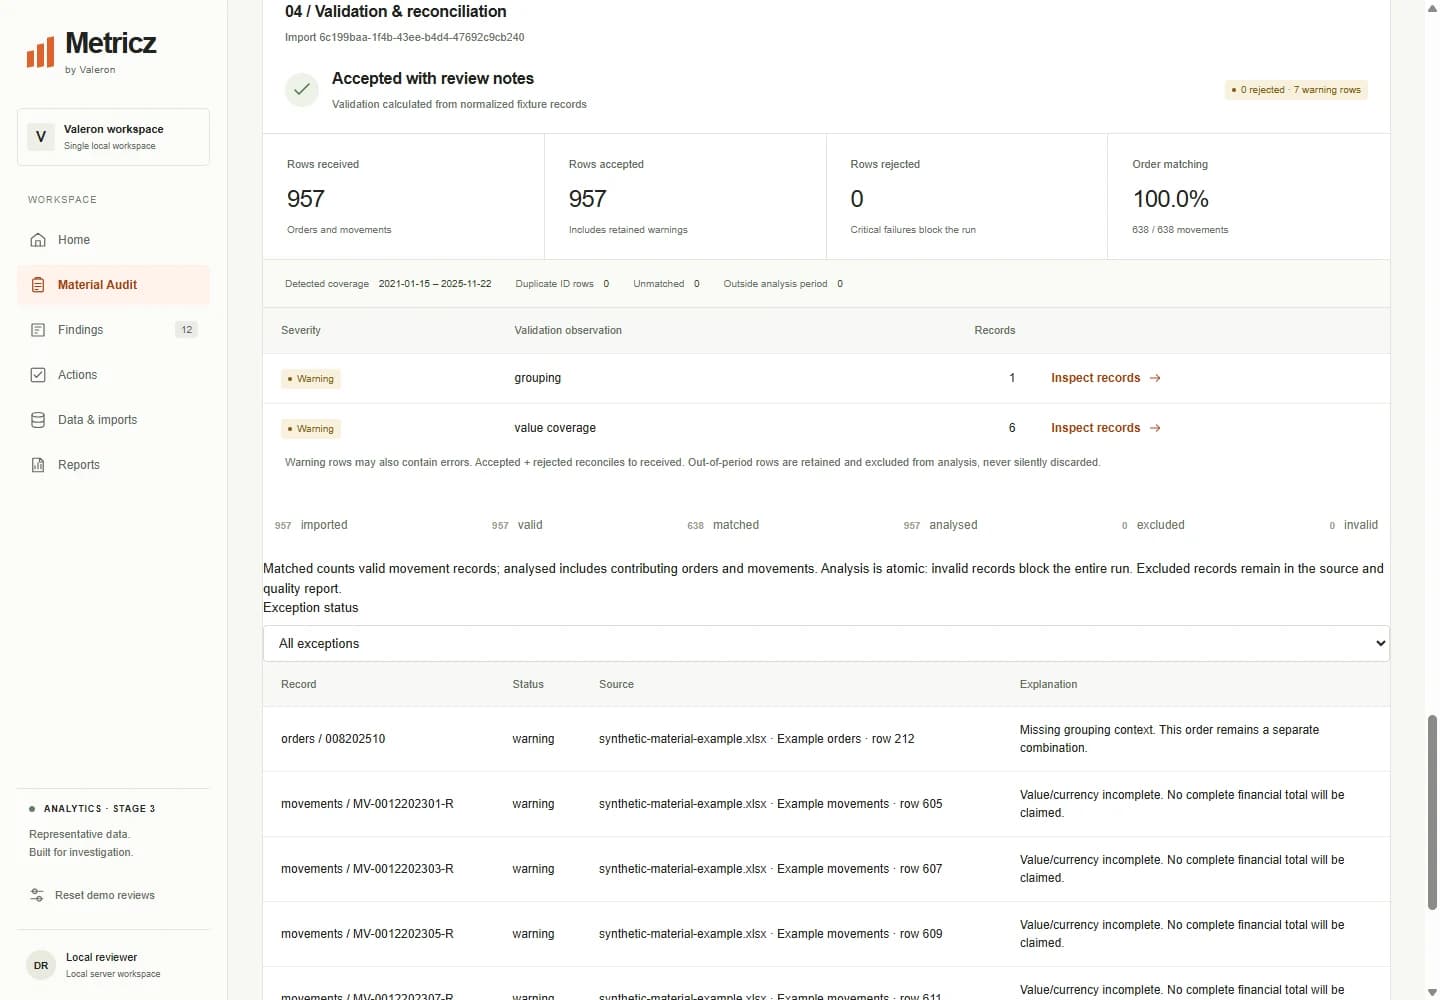The width and height of the screenshot is (1440, 1000).
Task: Click the Reports document icon
Action: 38,465
